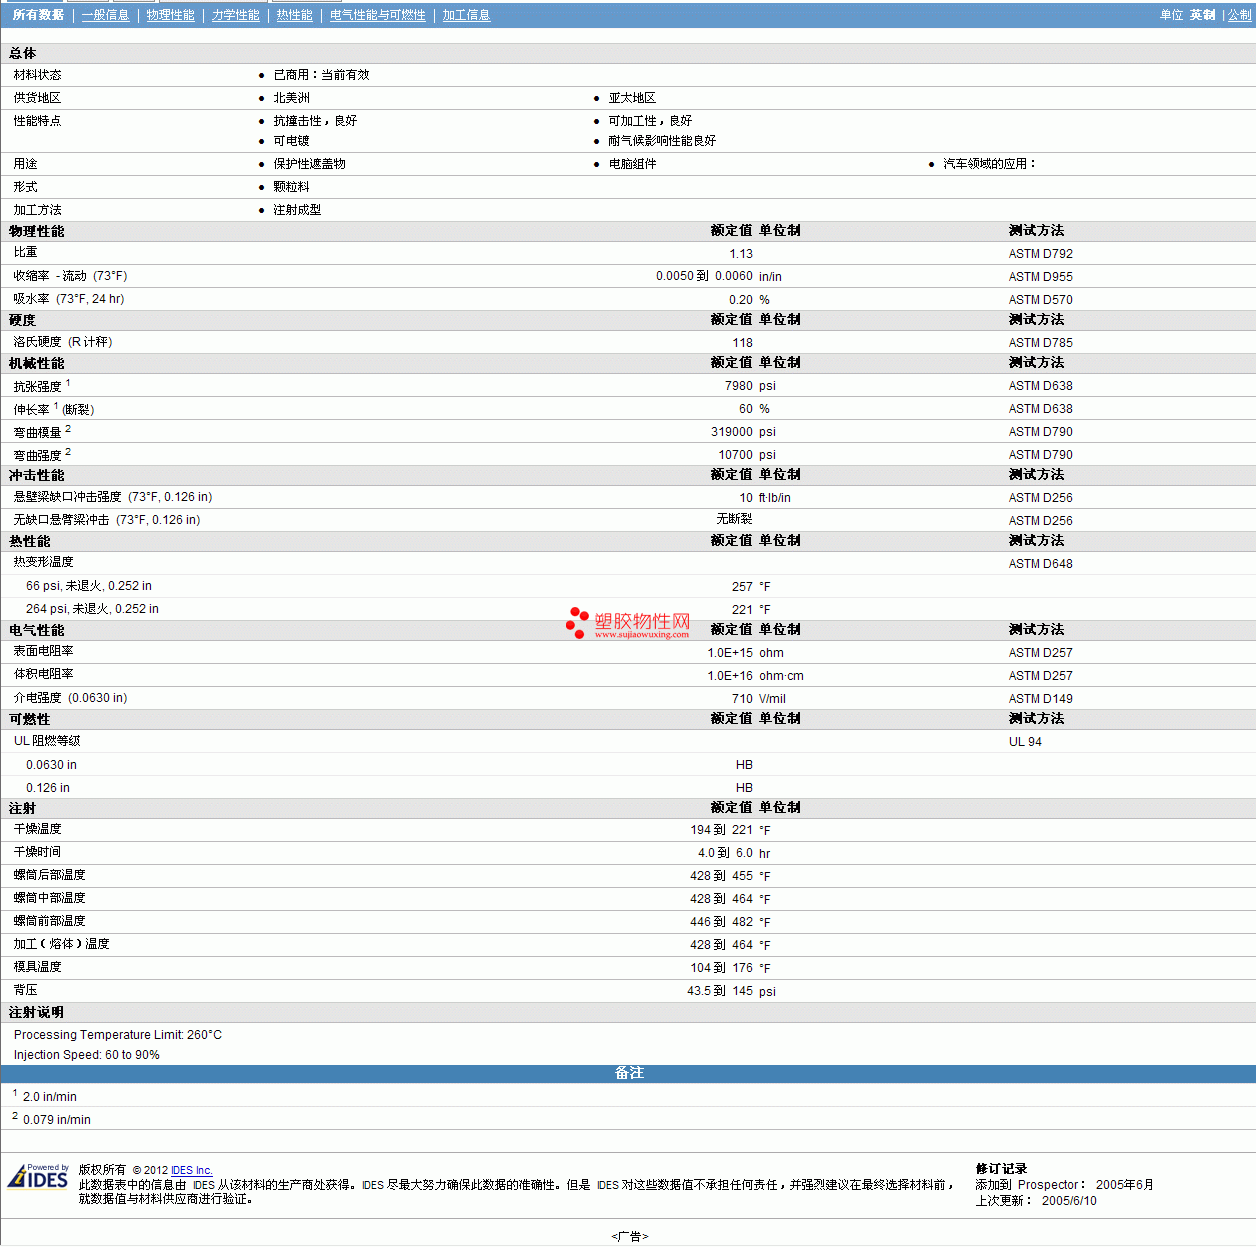The image size is (1256, 1247).
Task: Click the 汽车领域的应用 use entry
Action: pyautogui.click(x=989, y=164)
